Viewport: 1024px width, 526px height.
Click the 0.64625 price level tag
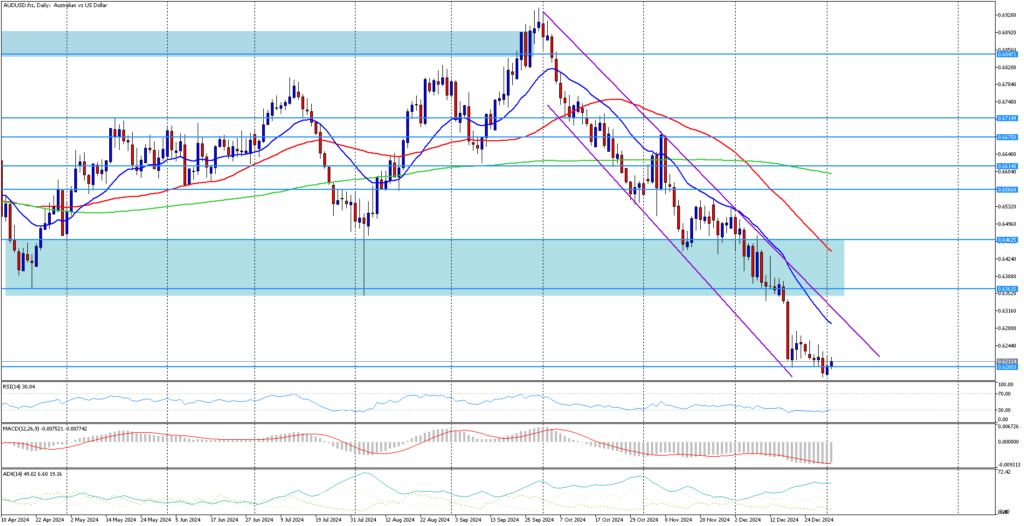pyautogui.click(x=1006, y=240)
